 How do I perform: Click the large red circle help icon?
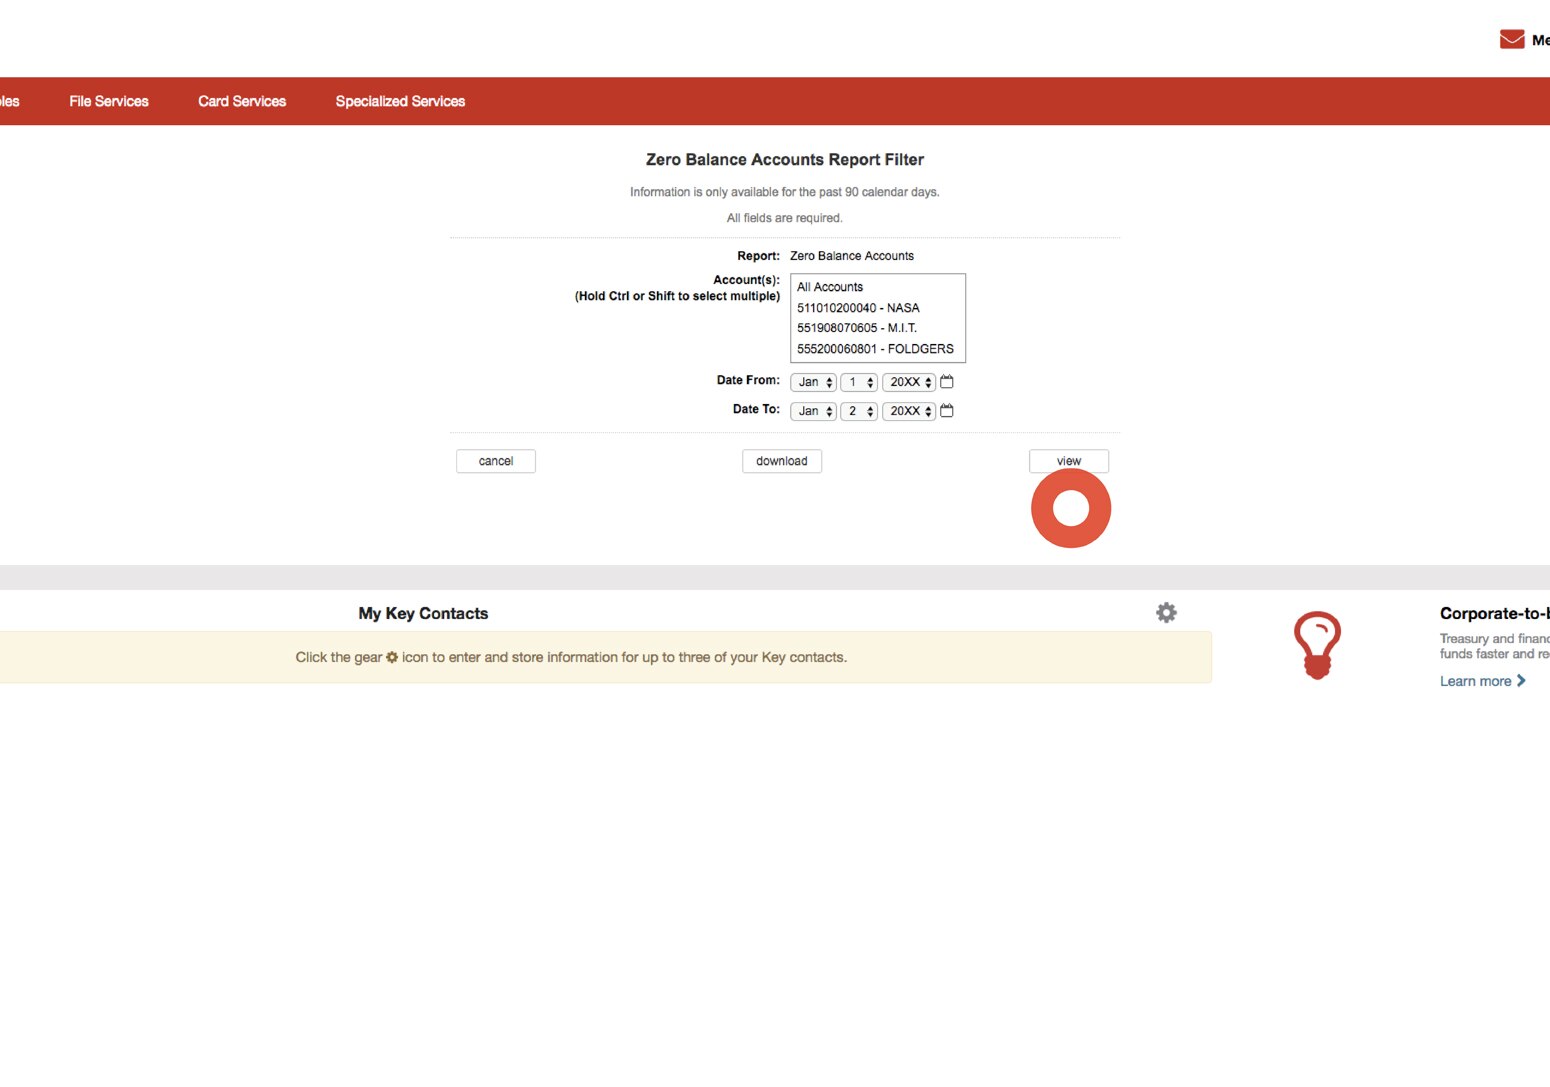(1070, 507)
